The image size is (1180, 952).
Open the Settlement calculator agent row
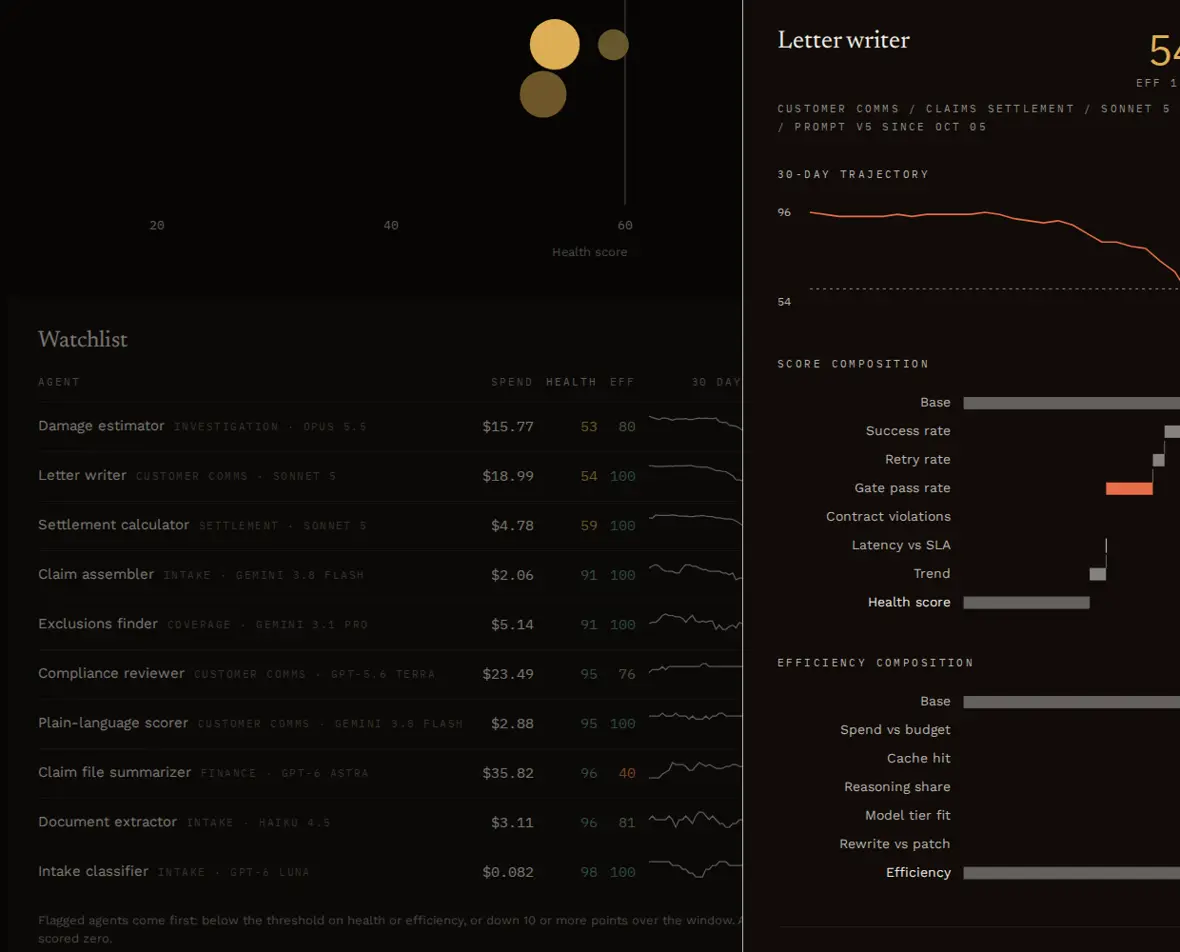(390, 525)
